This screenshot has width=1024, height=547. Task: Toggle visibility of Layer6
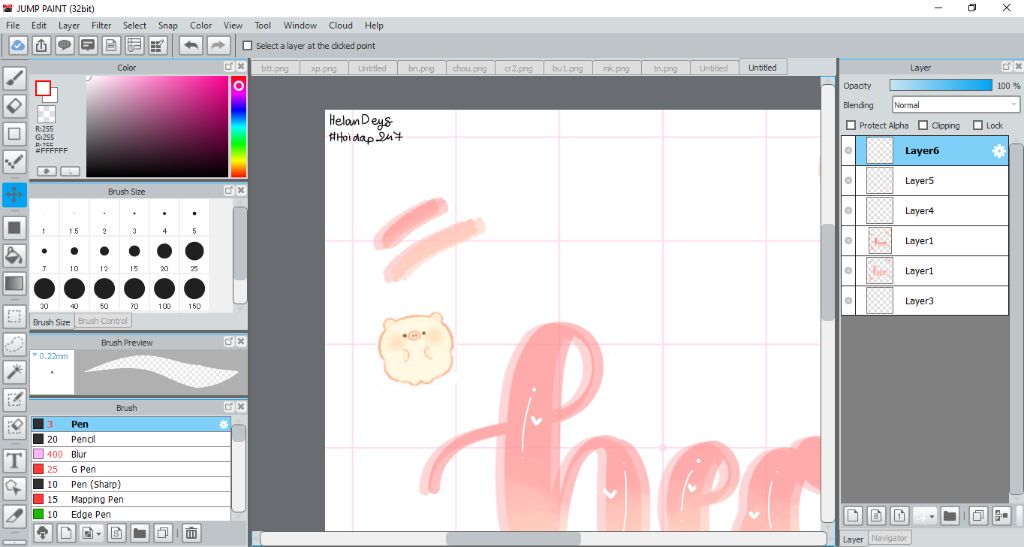pos(848,151)
